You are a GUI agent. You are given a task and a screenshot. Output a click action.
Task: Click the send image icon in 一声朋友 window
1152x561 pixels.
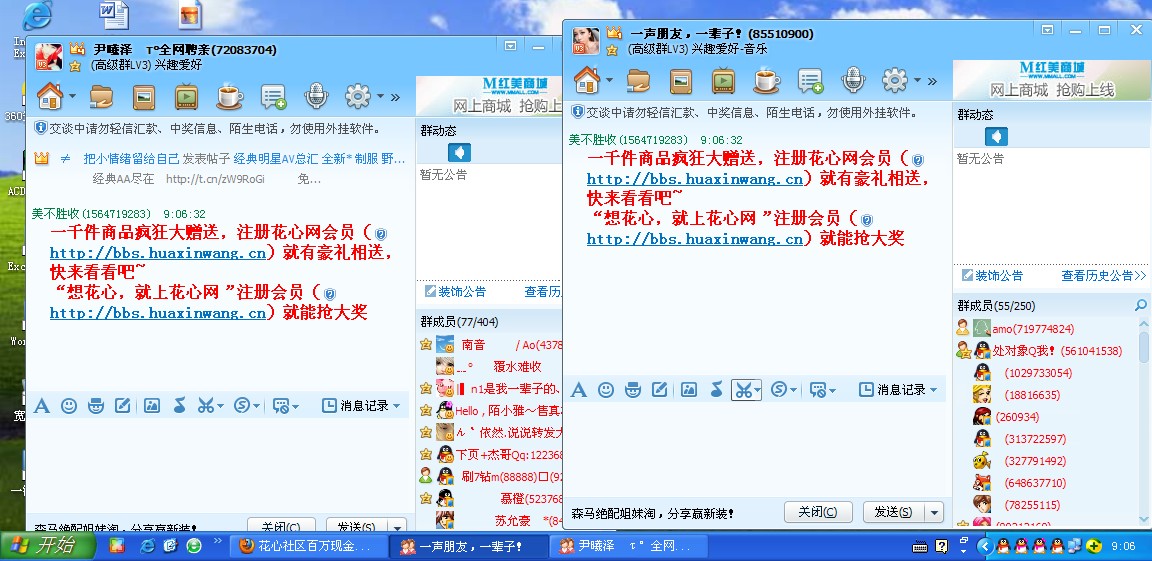[x=688, y=390]
